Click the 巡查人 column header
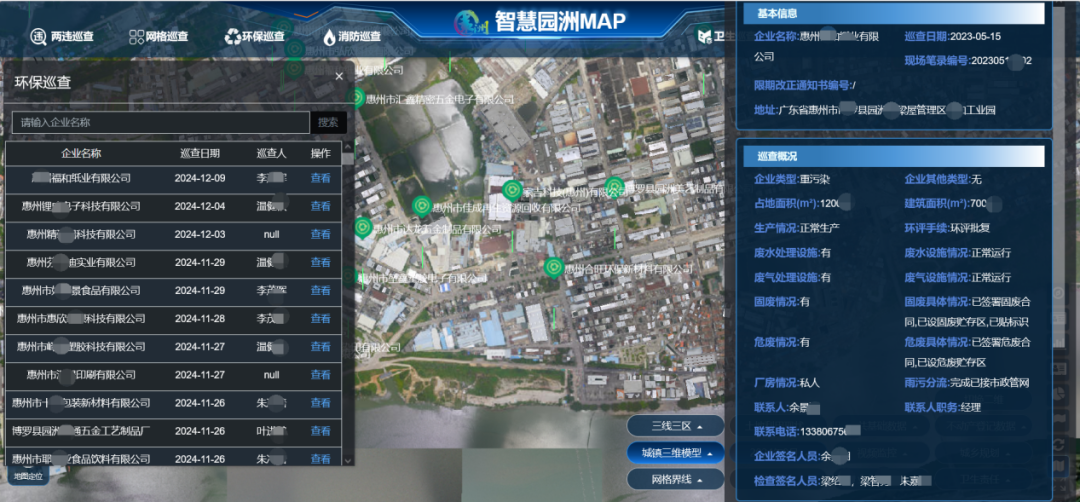The image size is (1080, 502). pyautogui.click(x=271, y=154)
